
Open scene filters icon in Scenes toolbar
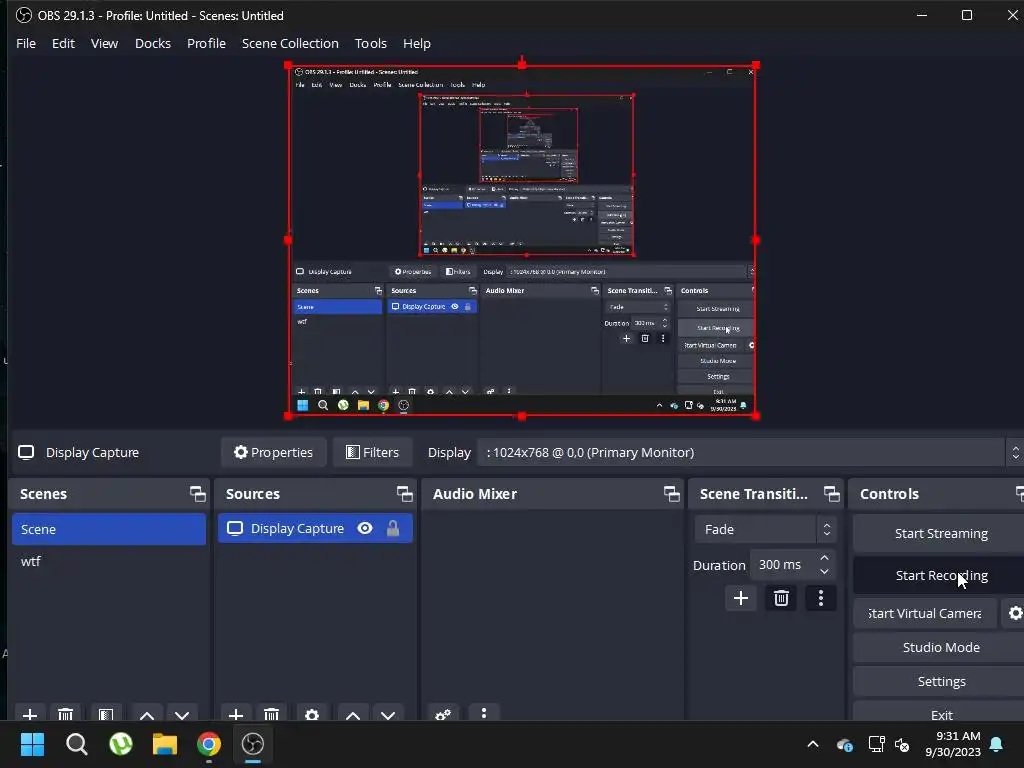tap(106, 714)
